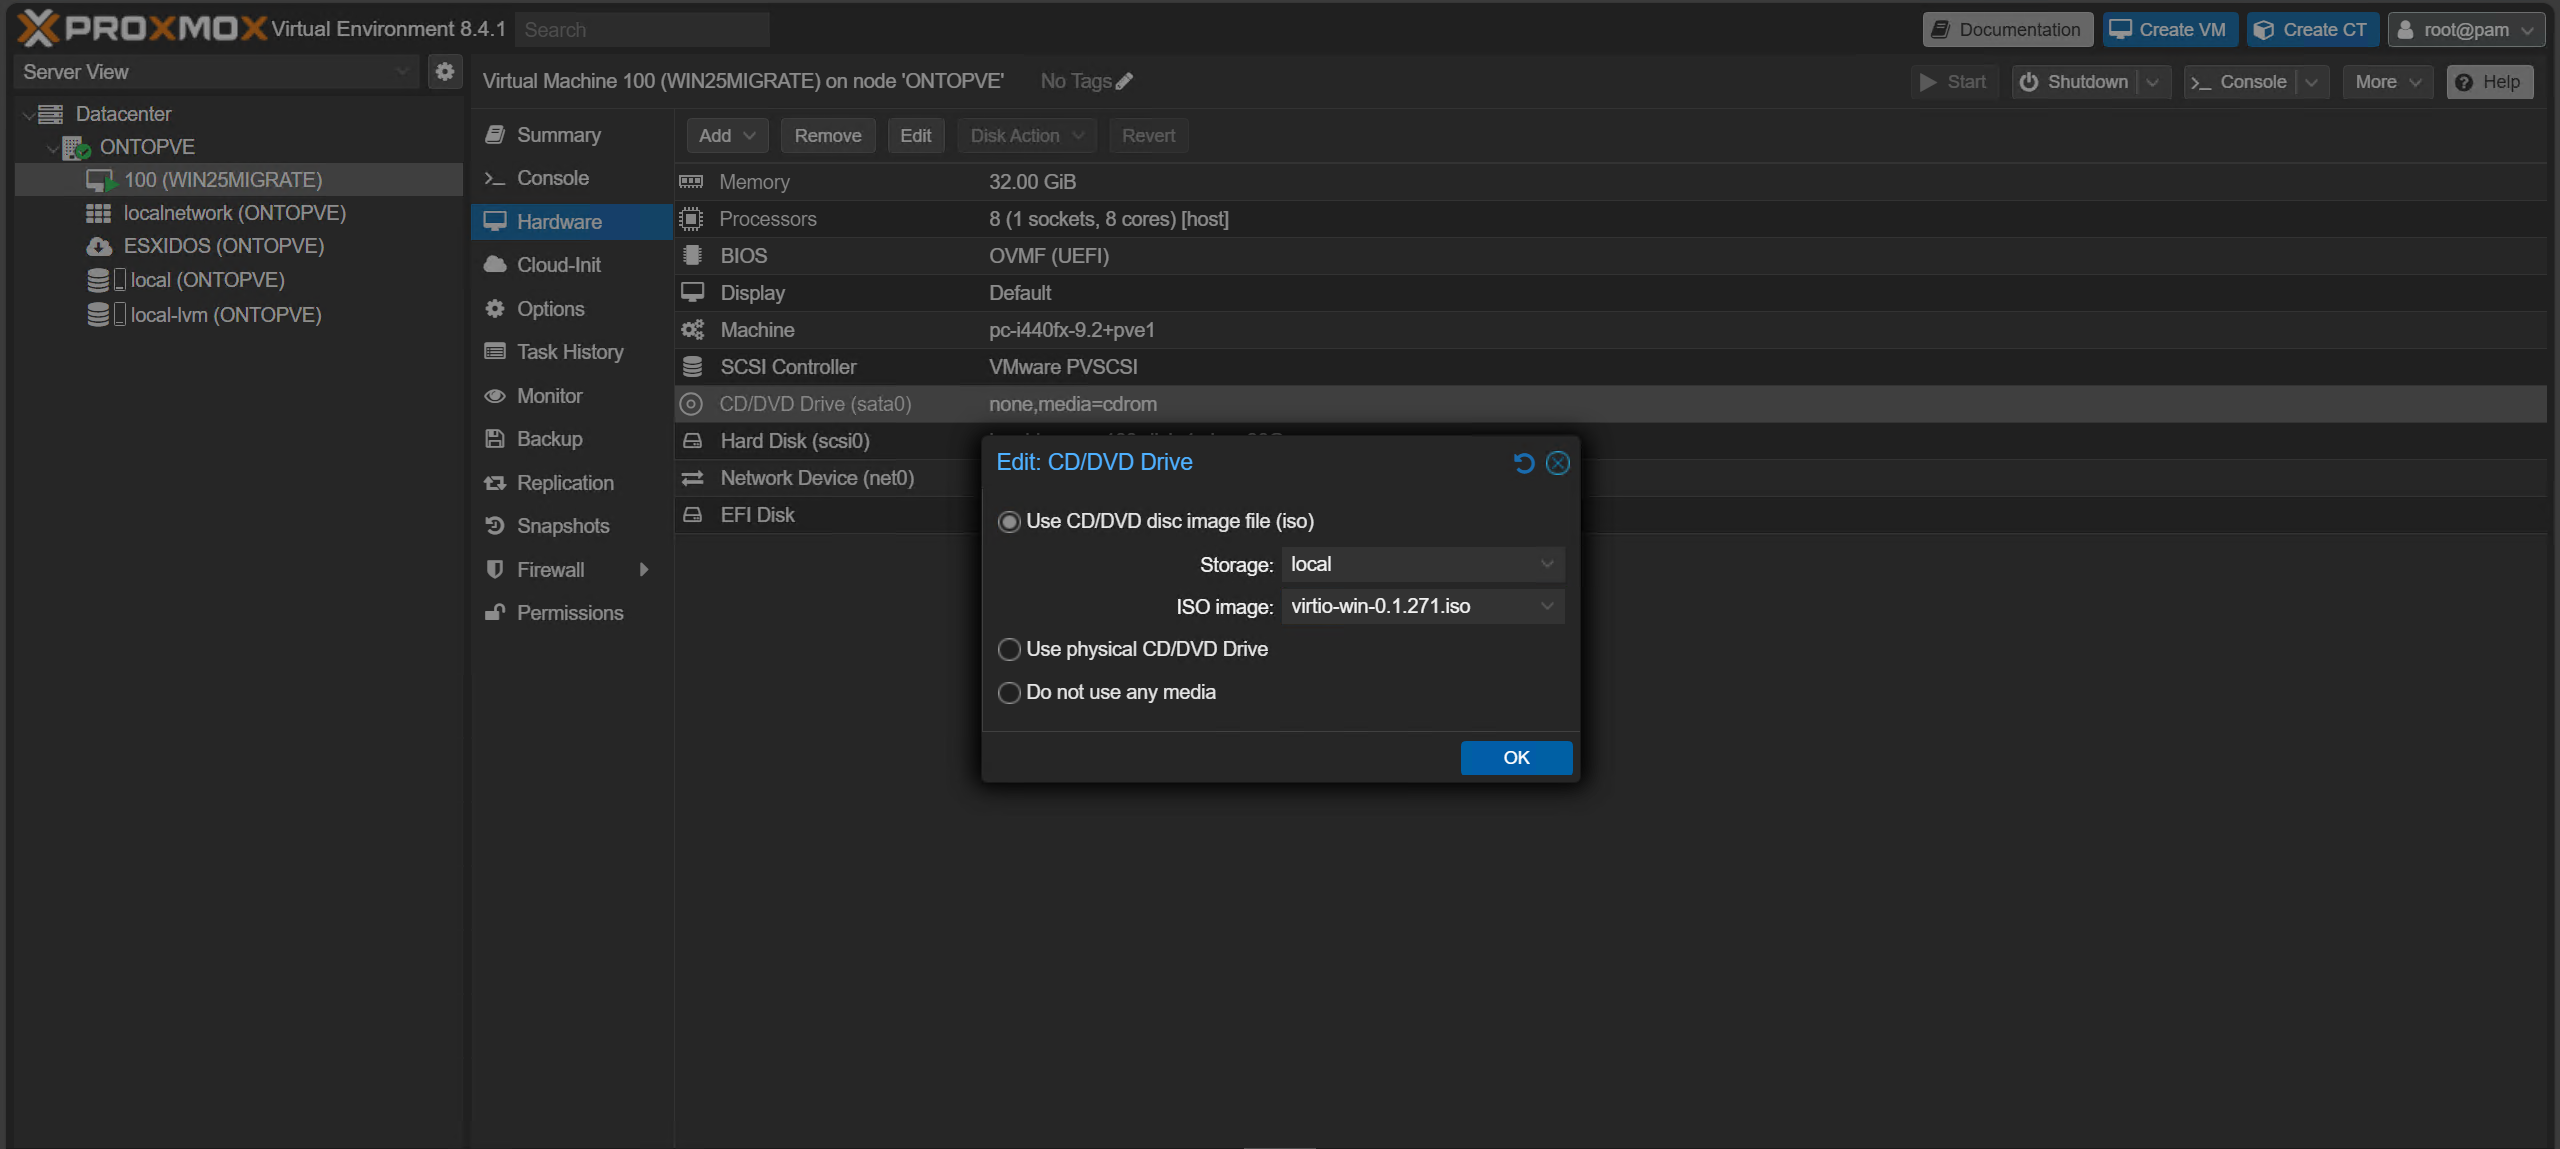Collapse the ONTOPVE tree node
This screenshot has height=1149, width=2560.
point(52,148)
